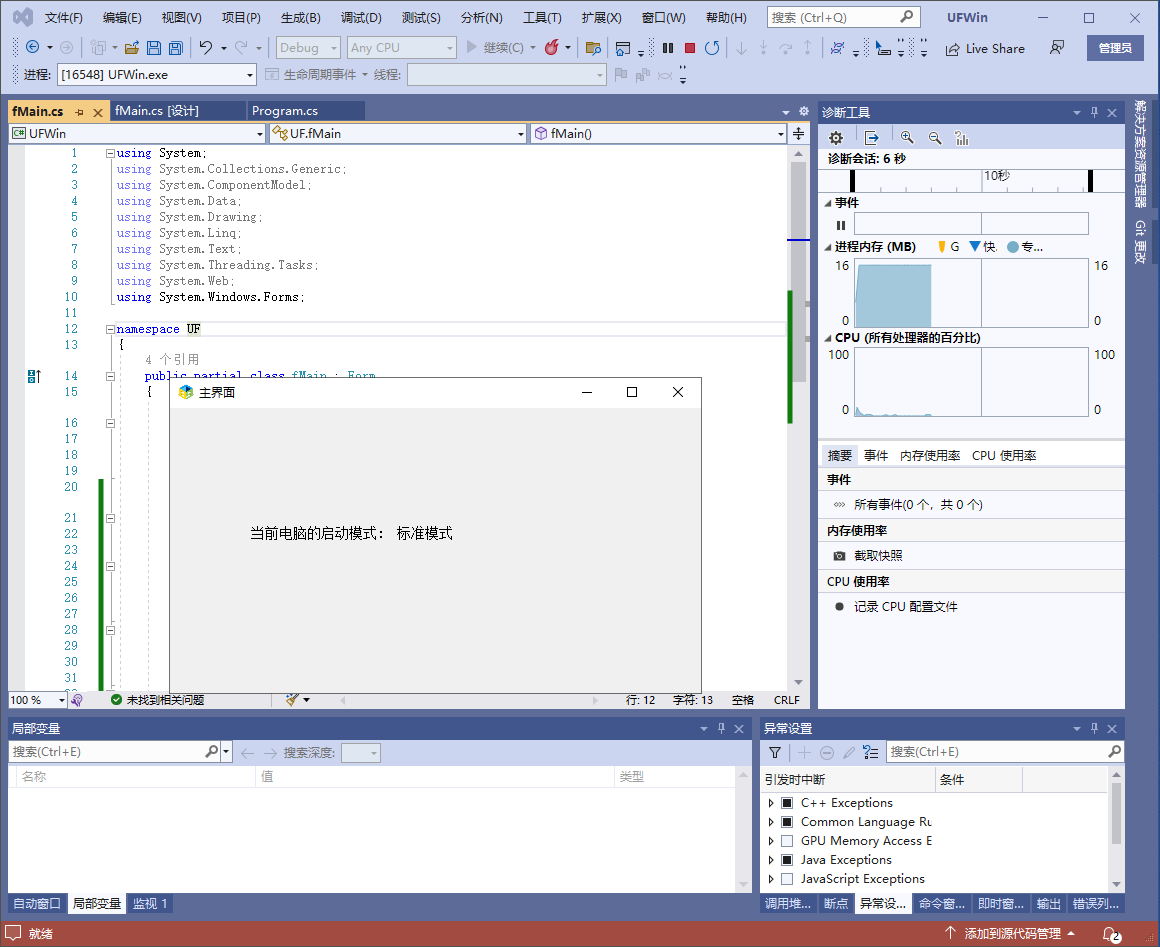Save the current file with disk icon

pyautogui.click(x=154, y=48)
